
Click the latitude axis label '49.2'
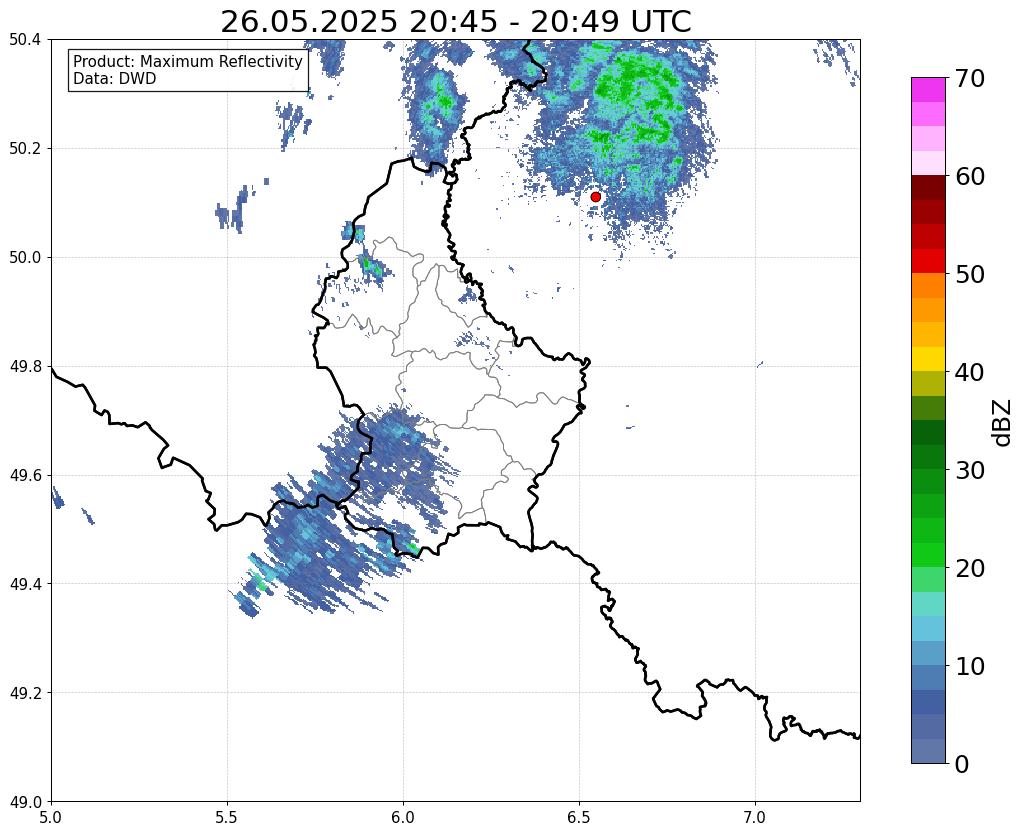(25, 693)
